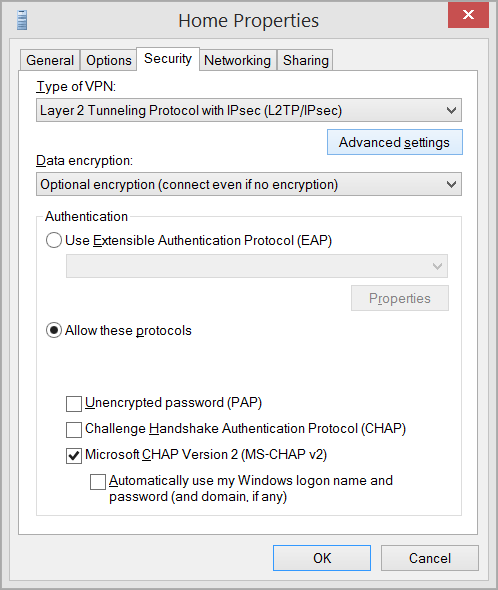Viewport: 498px width, 590px height.
Task: Click the Security tab
Action: (x=168, y=59)
